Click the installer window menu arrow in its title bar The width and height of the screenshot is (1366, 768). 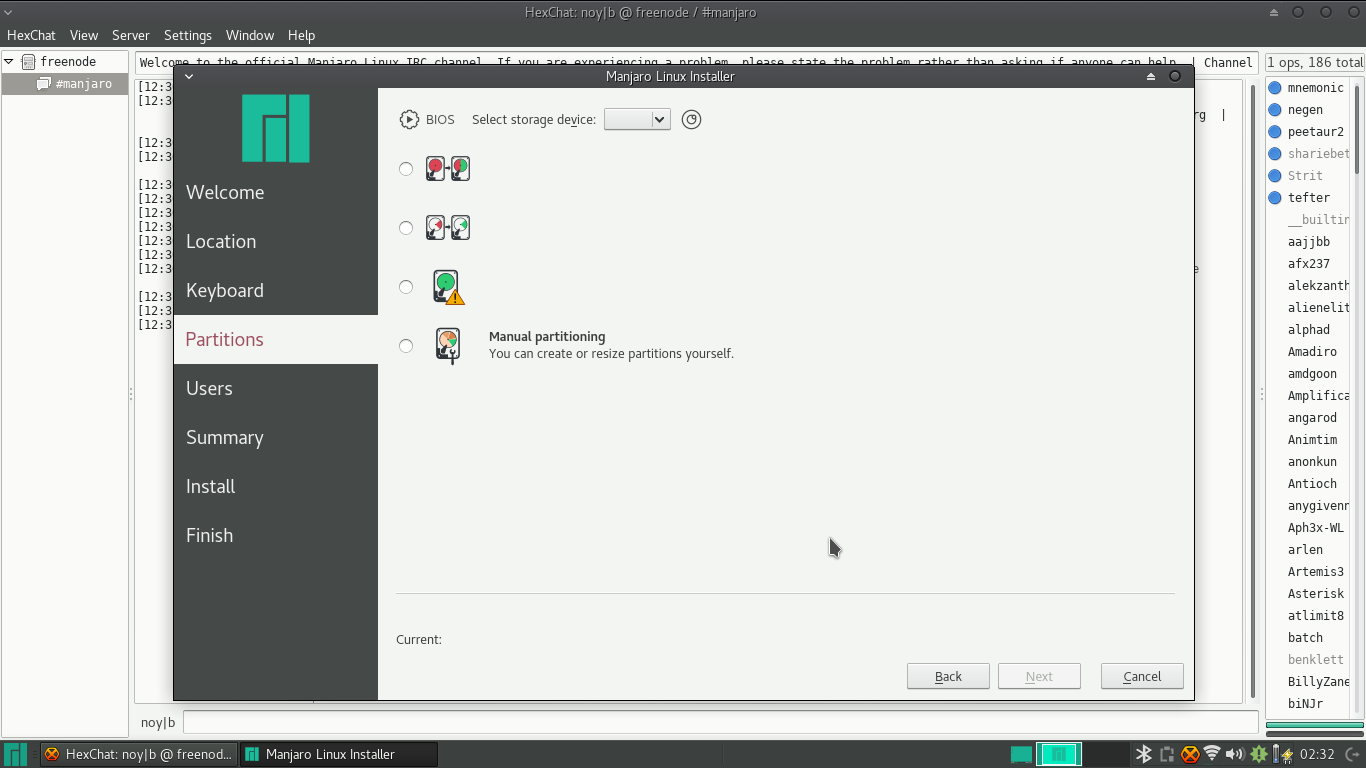coord(189,76)
